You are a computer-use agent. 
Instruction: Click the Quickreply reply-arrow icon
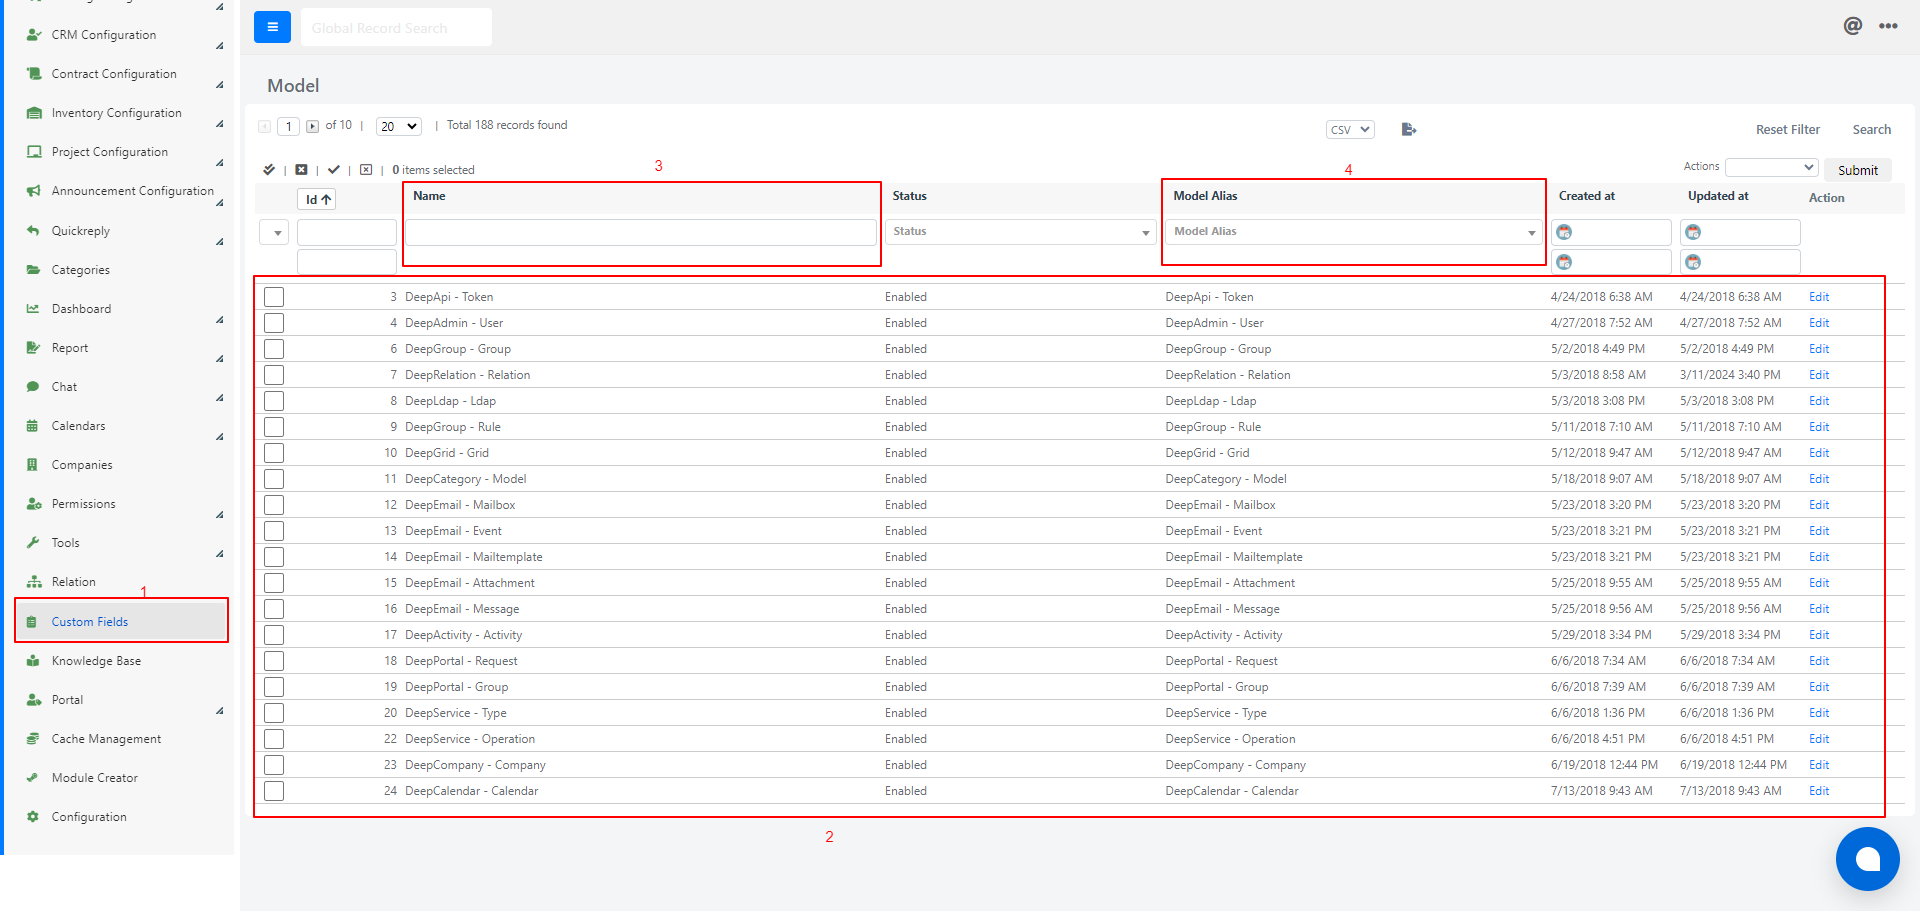click(x=34, y=230)
